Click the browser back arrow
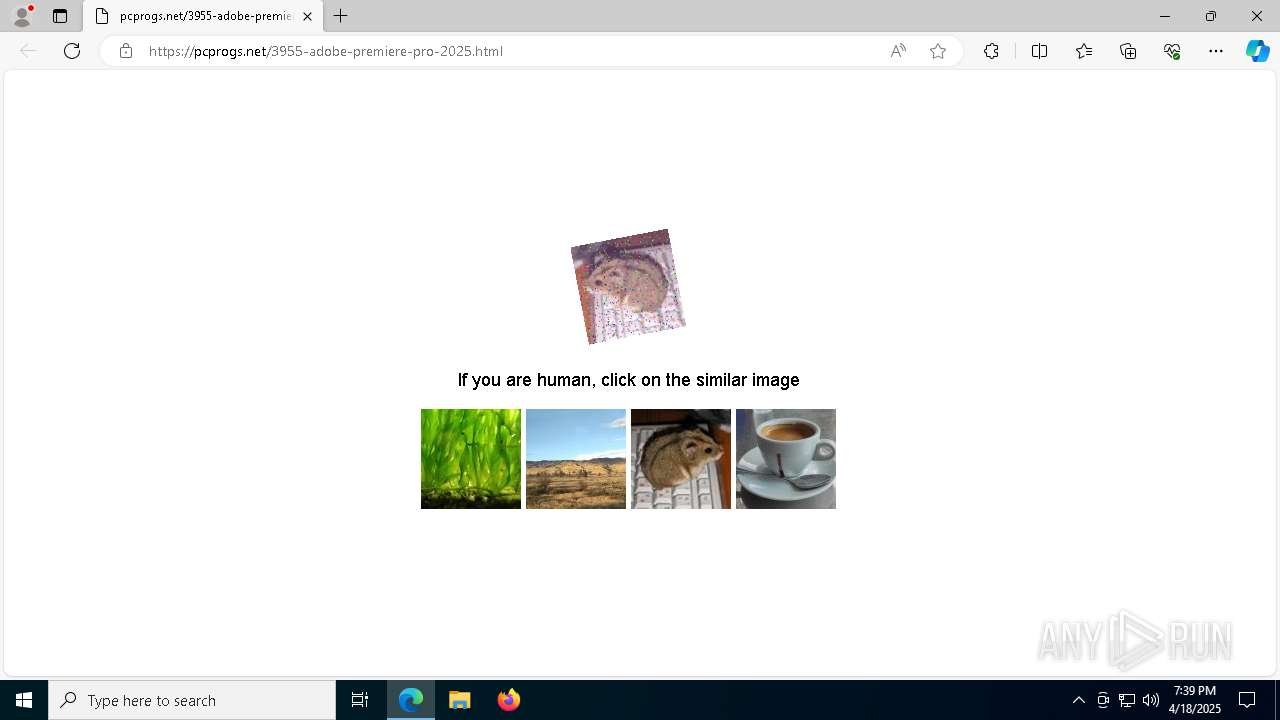The image size is (1280, 720). 28,51
